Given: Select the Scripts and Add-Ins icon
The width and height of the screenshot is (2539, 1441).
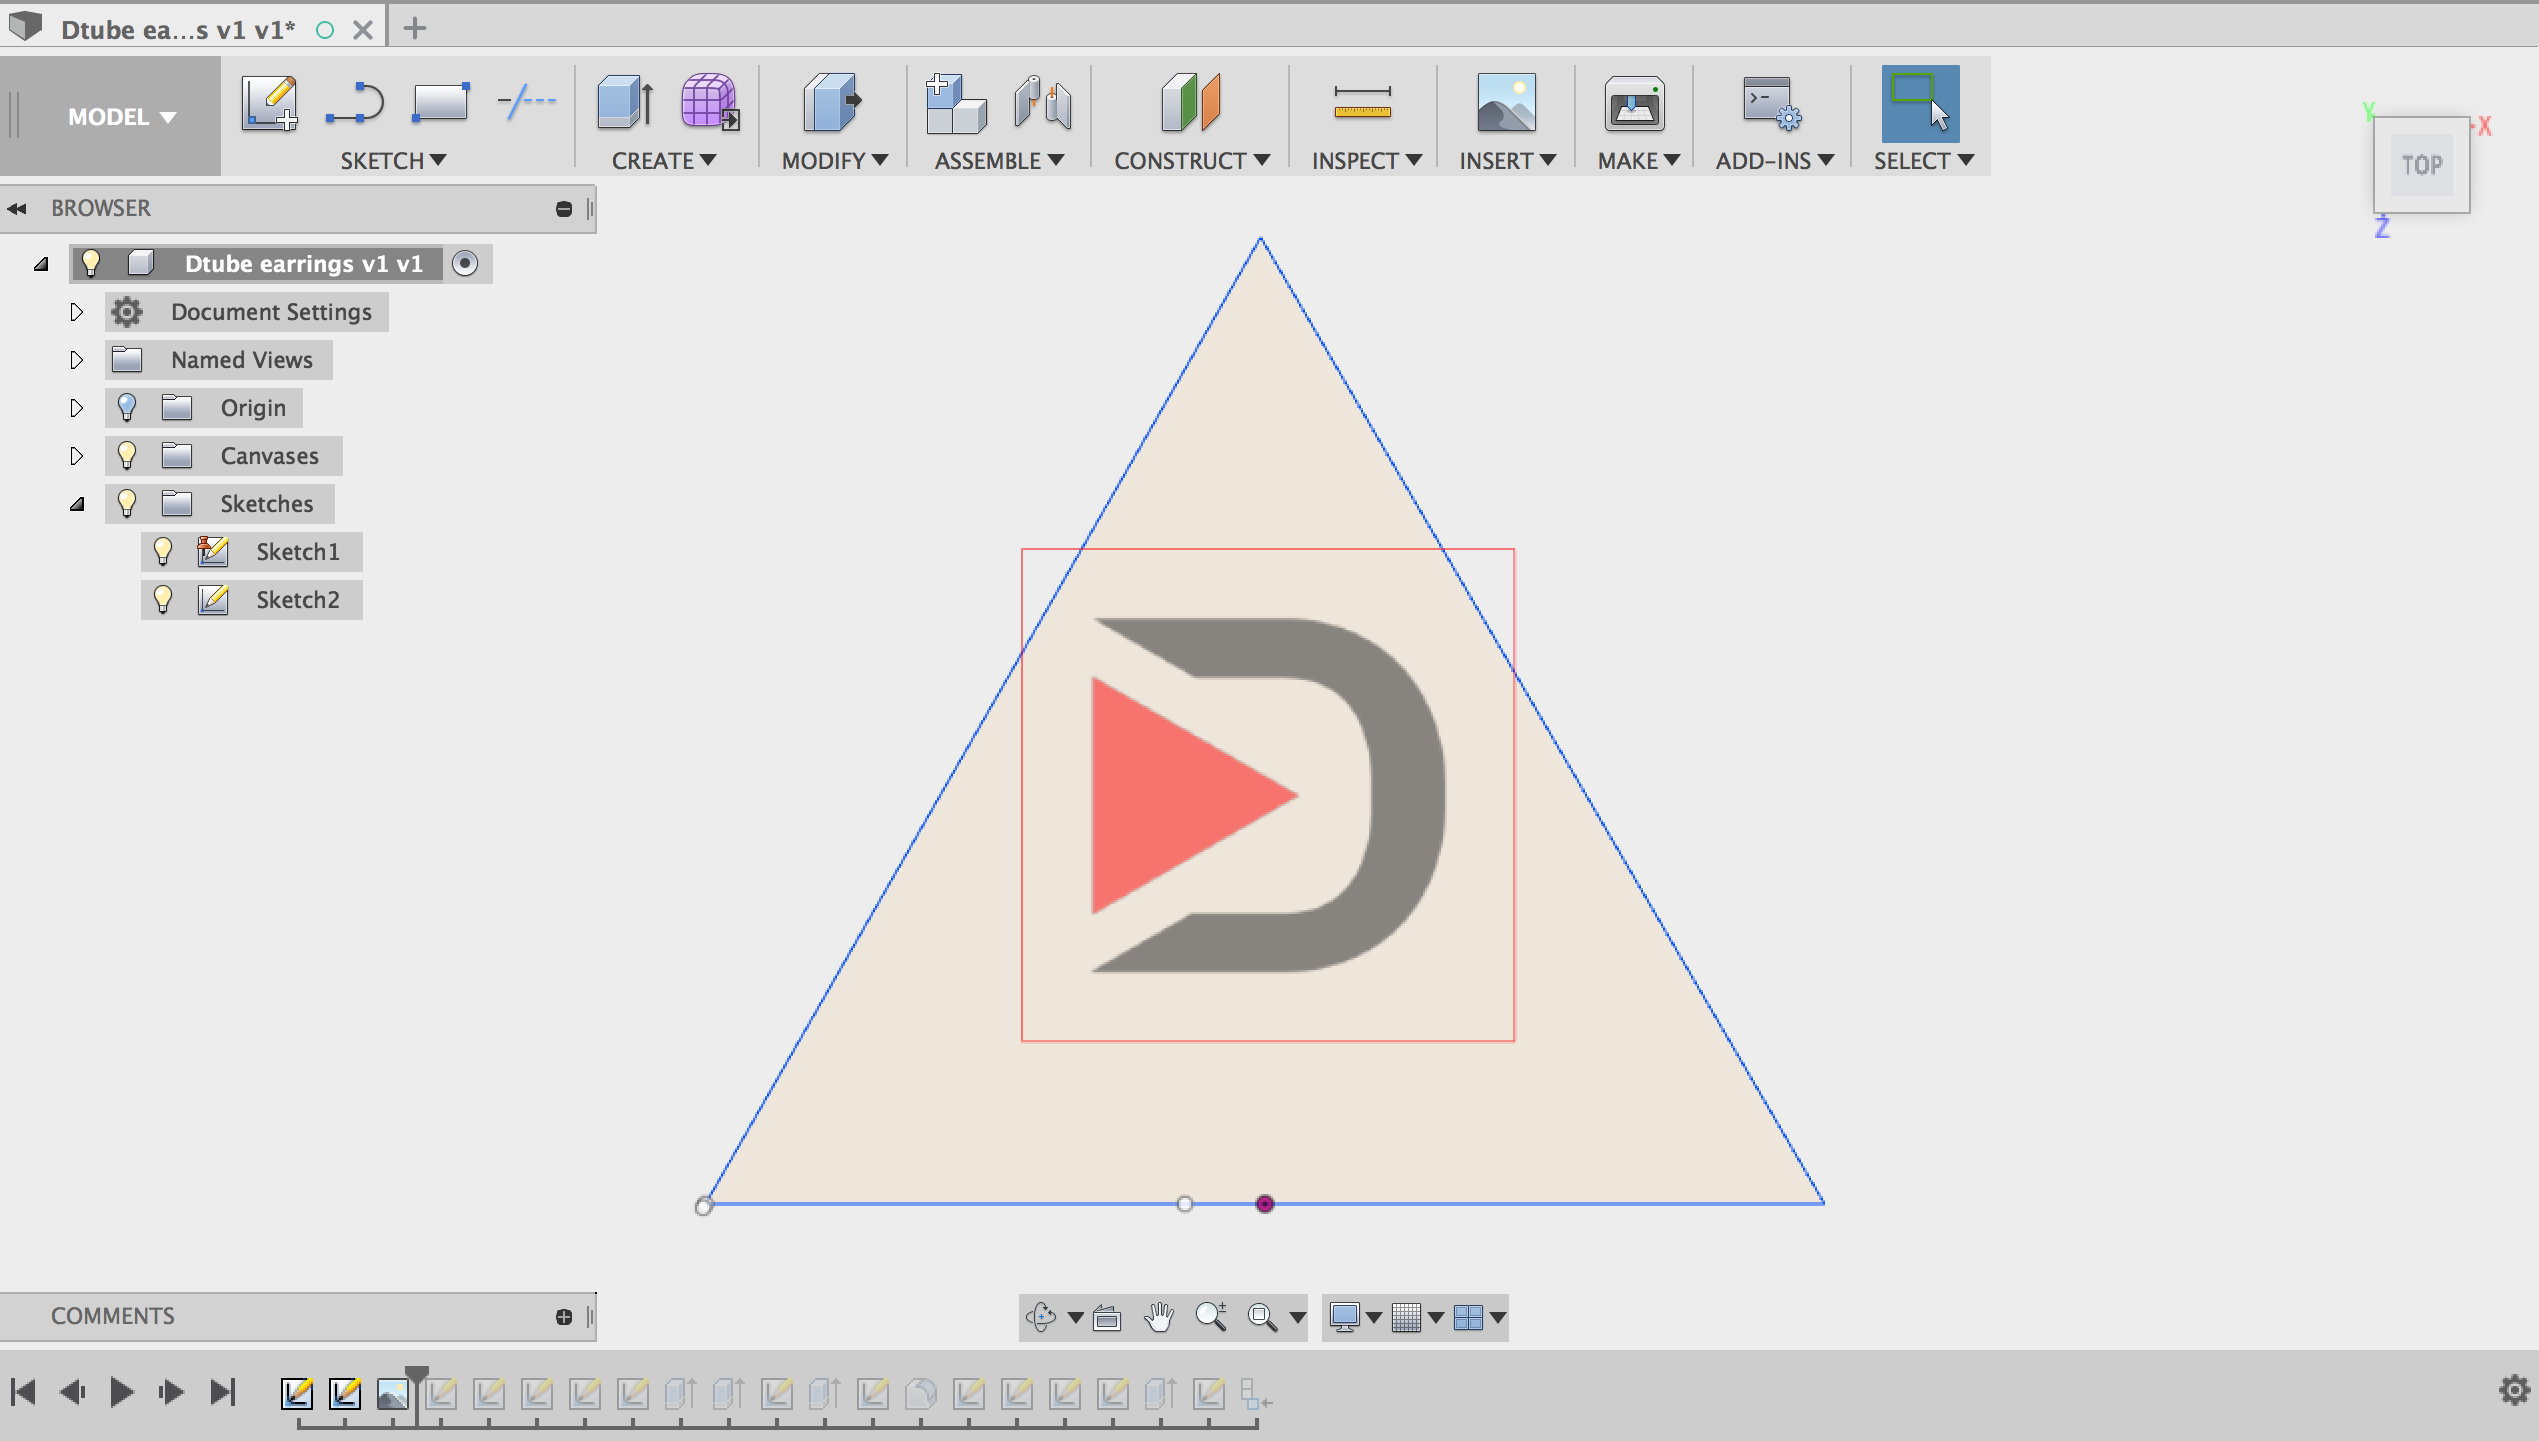Looking at the screenshot, I should [x=1772, y=103].
